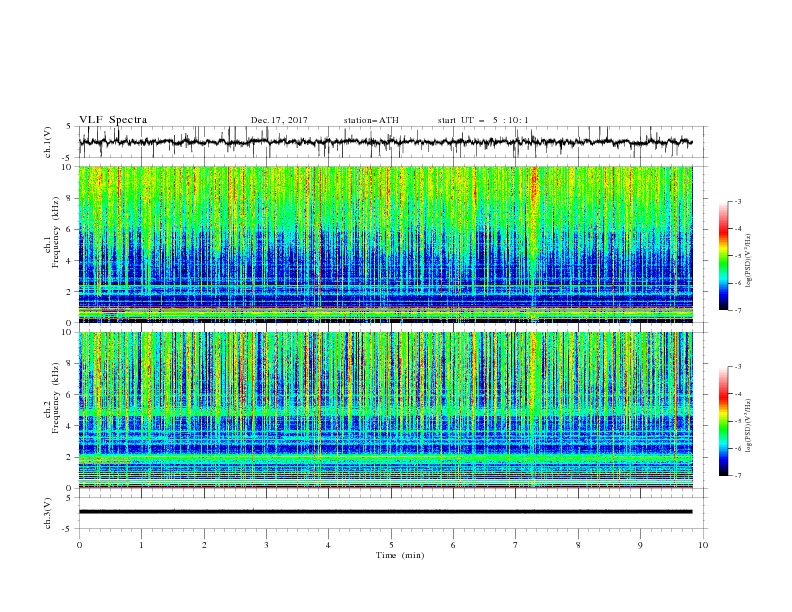Click the "station=ATH" label

[x=371, y=120]
